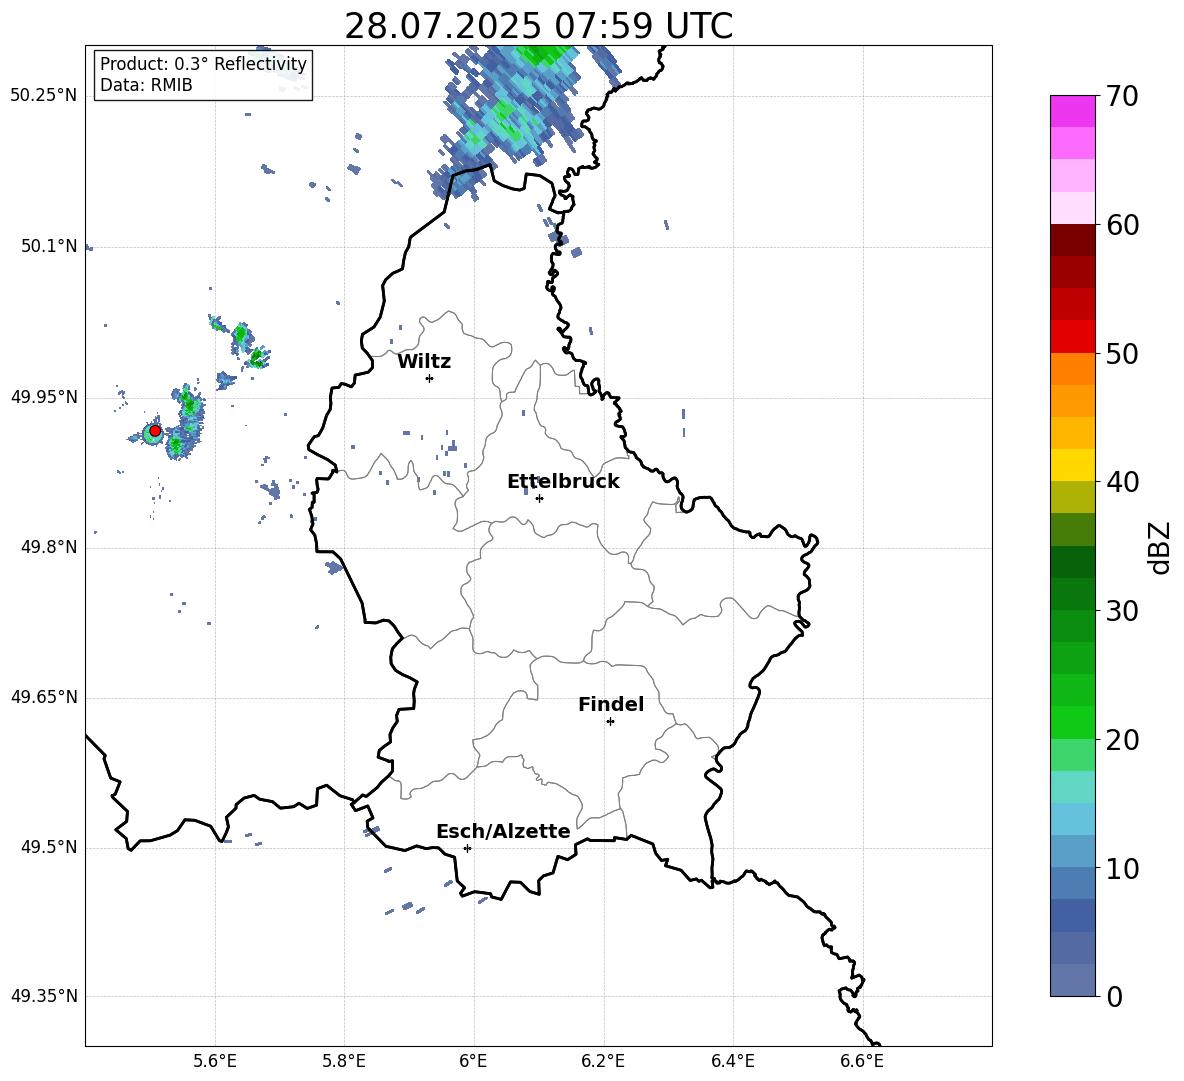
Task: Click the 49.35°N latitude label
Action: point(44,996)
